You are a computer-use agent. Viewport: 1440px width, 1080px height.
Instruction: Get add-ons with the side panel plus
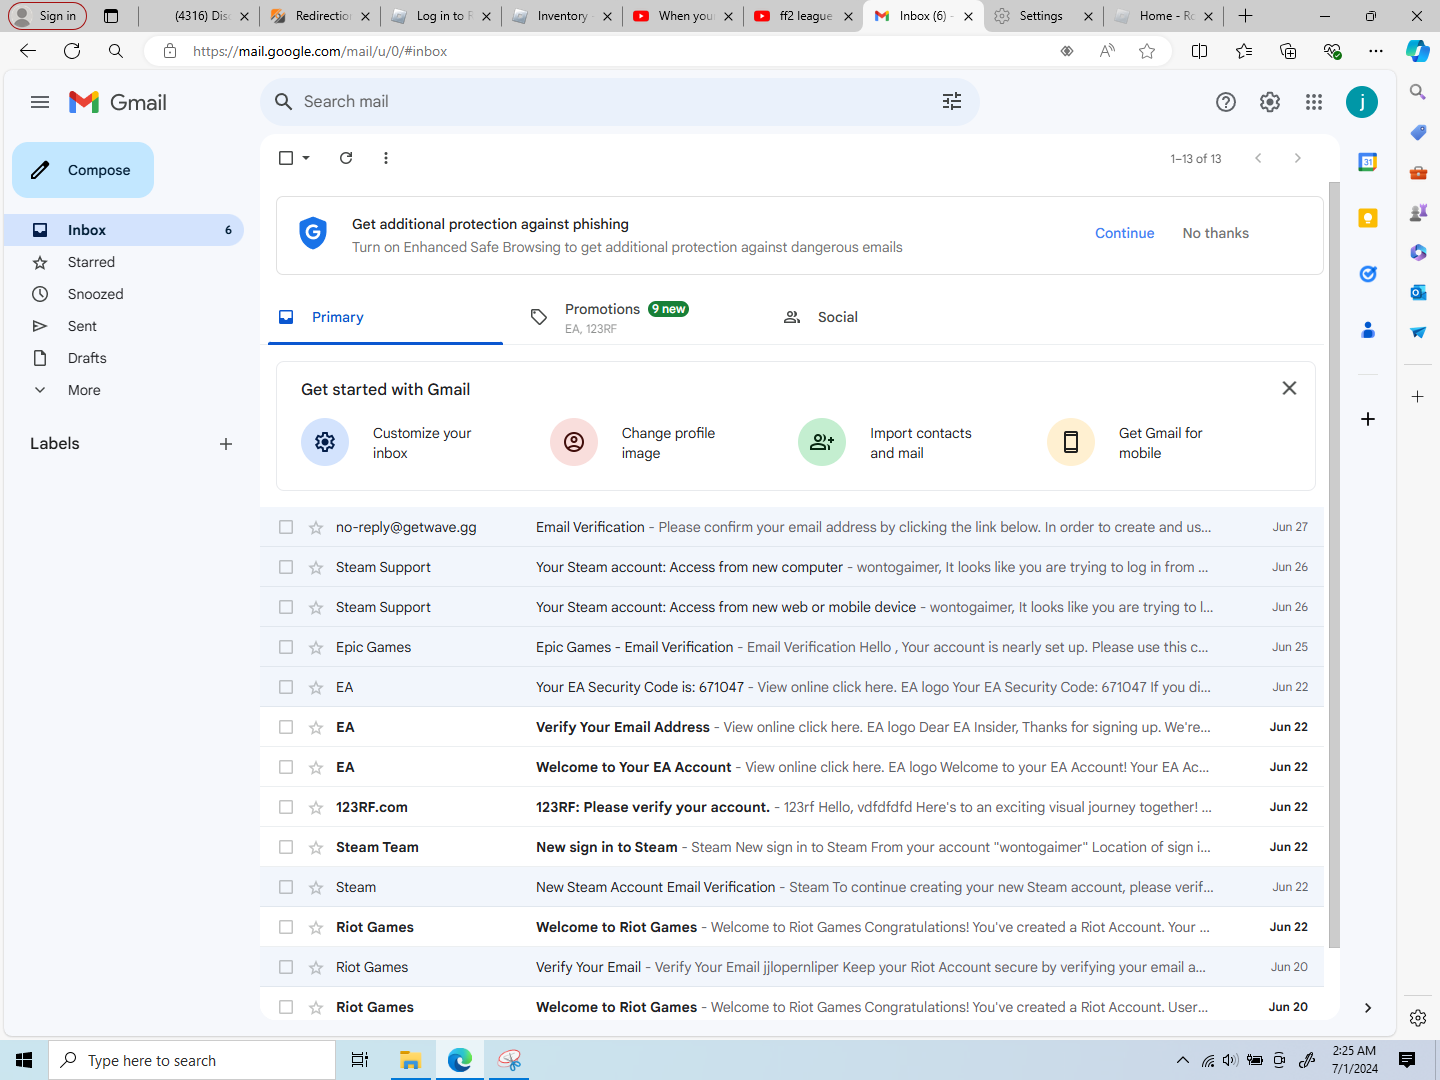pos(1368,419)
